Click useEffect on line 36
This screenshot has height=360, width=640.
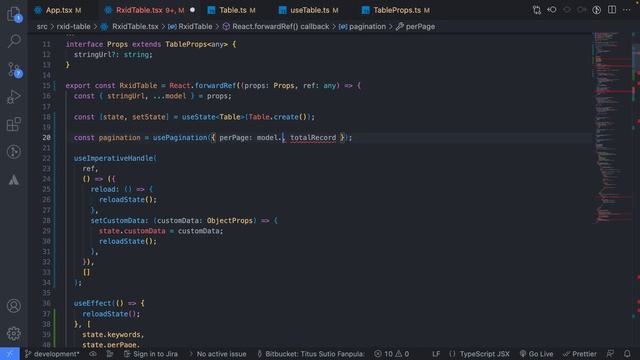pyautogui.click(x=93, y=303)
